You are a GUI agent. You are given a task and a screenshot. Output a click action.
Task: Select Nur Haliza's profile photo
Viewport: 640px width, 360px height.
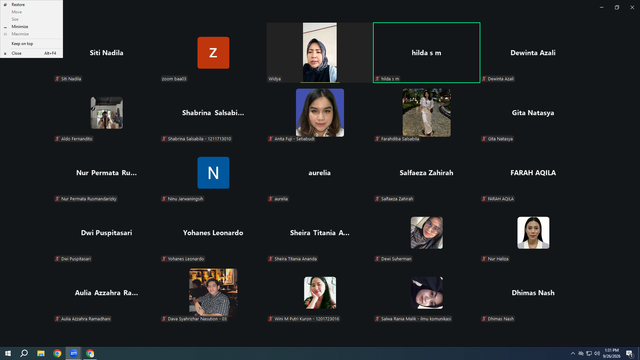[533, 233]
